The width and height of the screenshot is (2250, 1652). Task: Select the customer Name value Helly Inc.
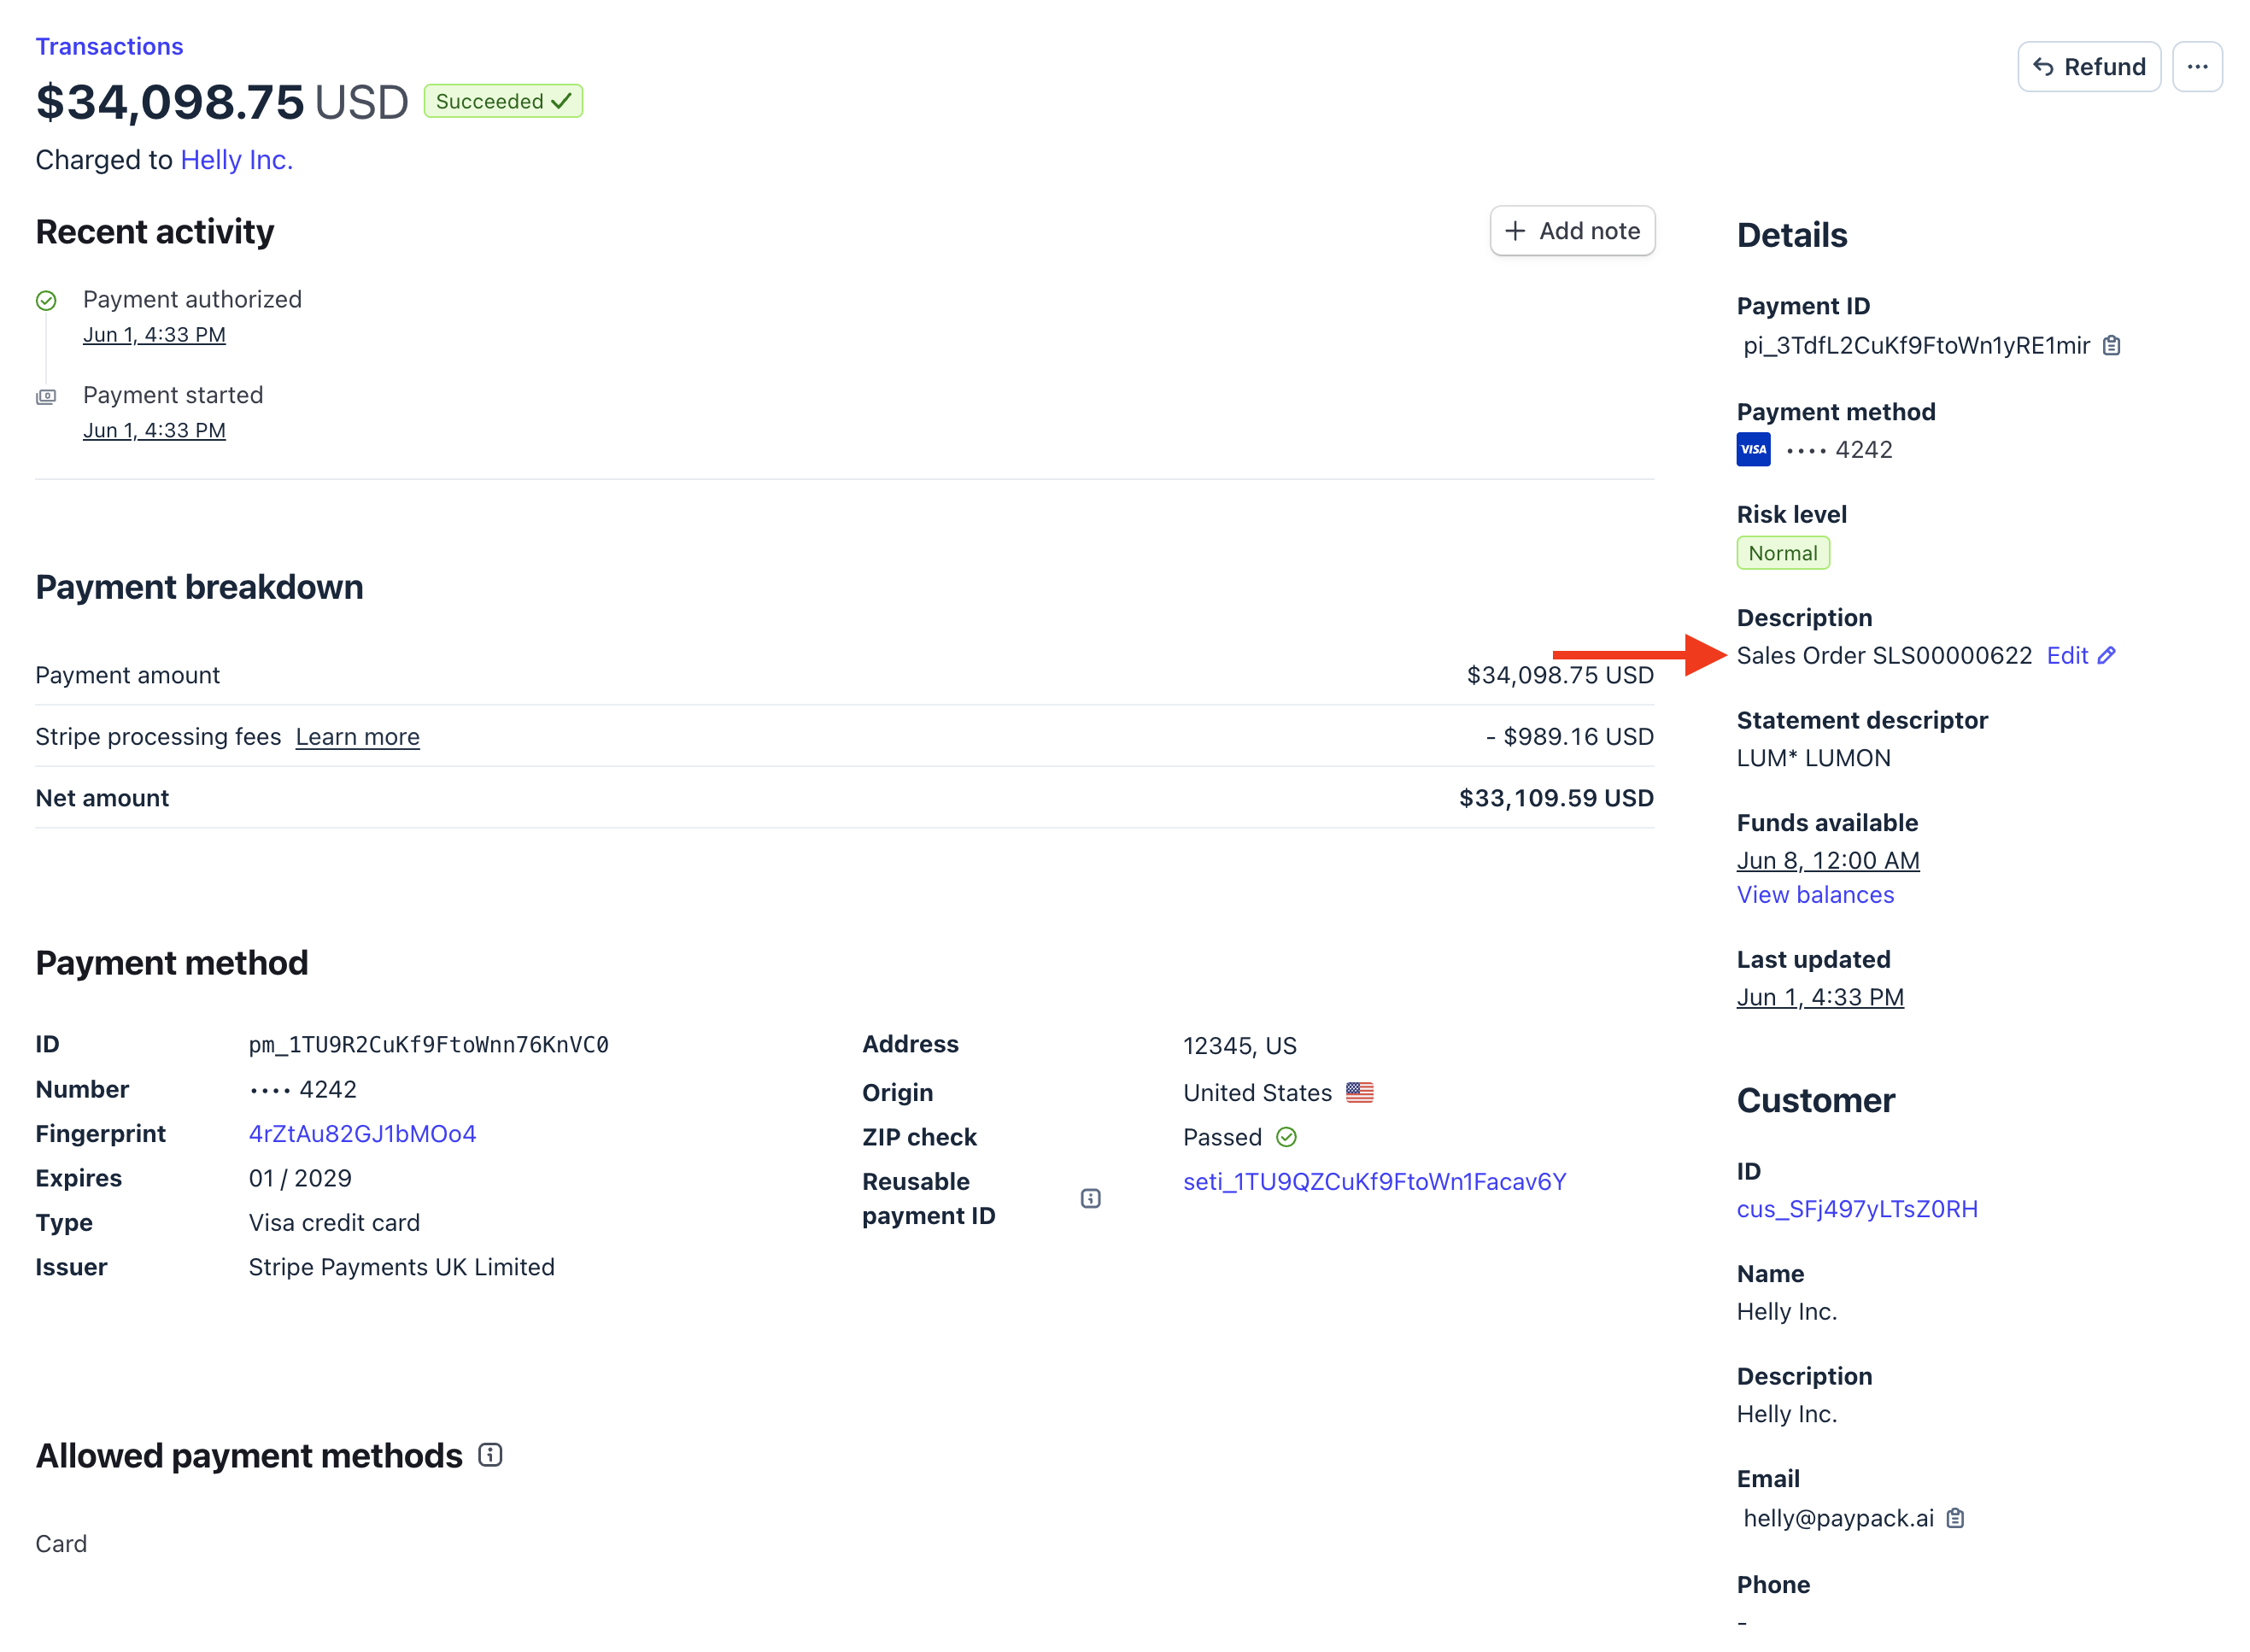point(1786,1311)
